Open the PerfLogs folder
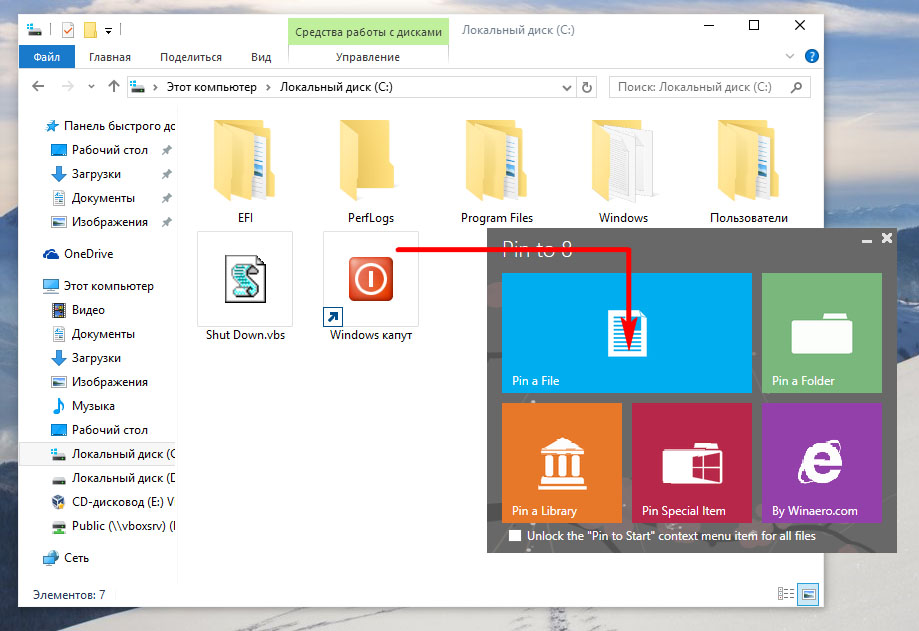The image size is (919, 631). point(370,171)
